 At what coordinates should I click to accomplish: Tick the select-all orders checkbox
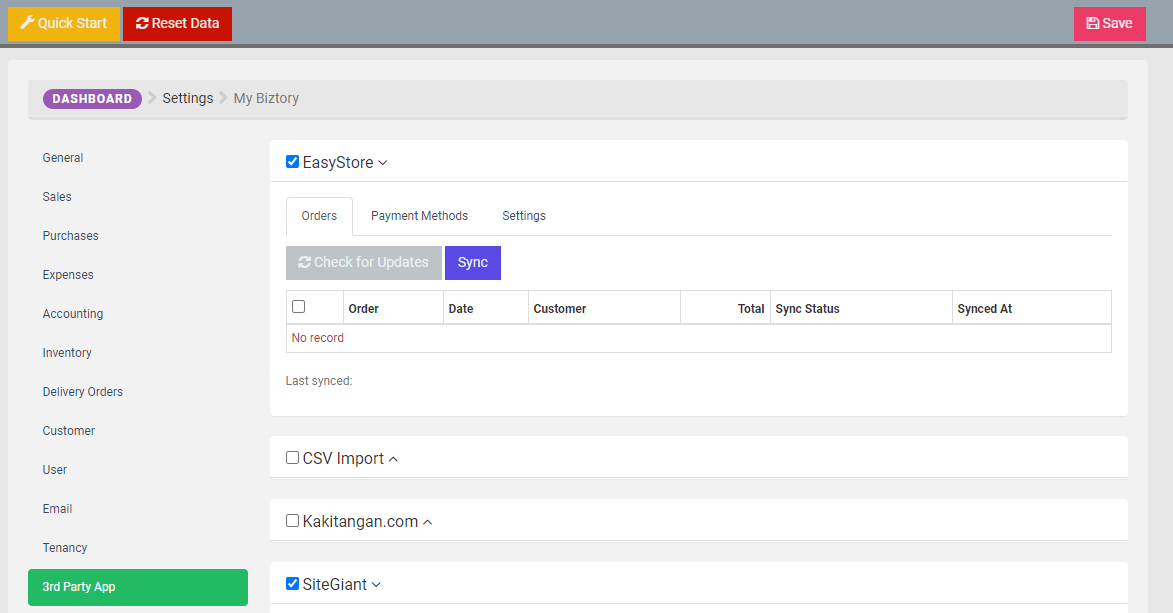click(299, 307)
